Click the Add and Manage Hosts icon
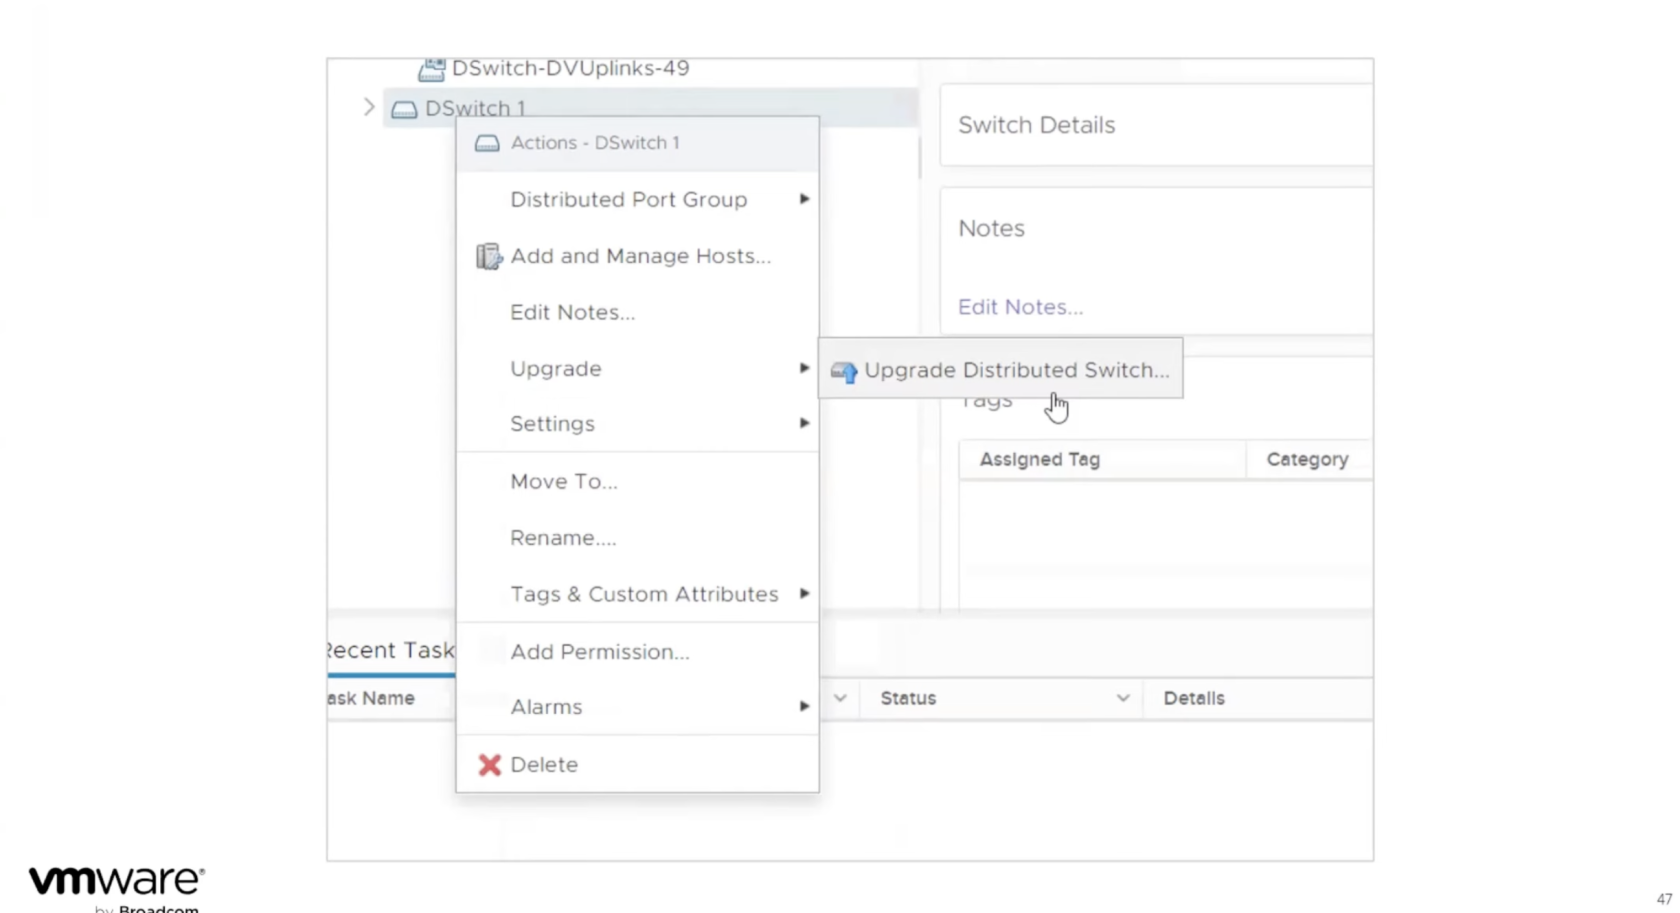Image resolution: width=1680 pixels, height=913 pixels. point(489,256)
